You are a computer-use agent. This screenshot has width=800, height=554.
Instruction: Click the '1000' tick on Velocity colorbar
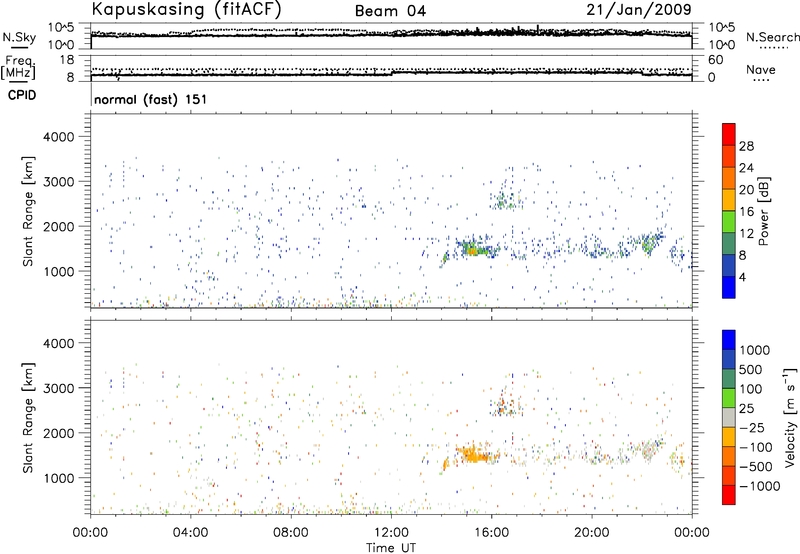pyautogui.click(x=754, y=350)
